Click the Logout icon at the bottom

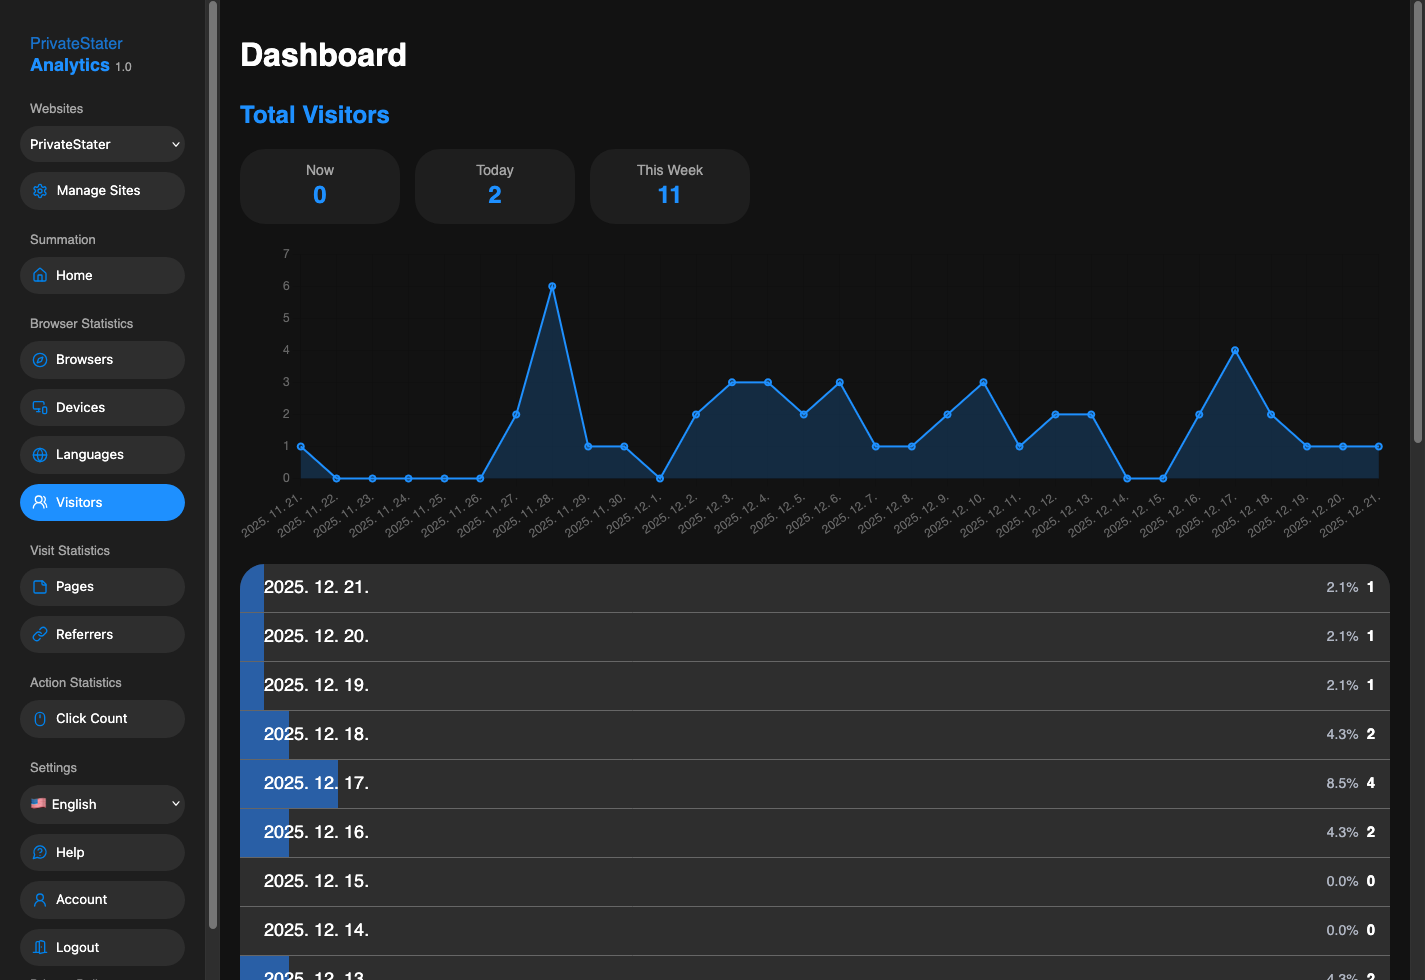pyautogui.click(x=40, y=947)
